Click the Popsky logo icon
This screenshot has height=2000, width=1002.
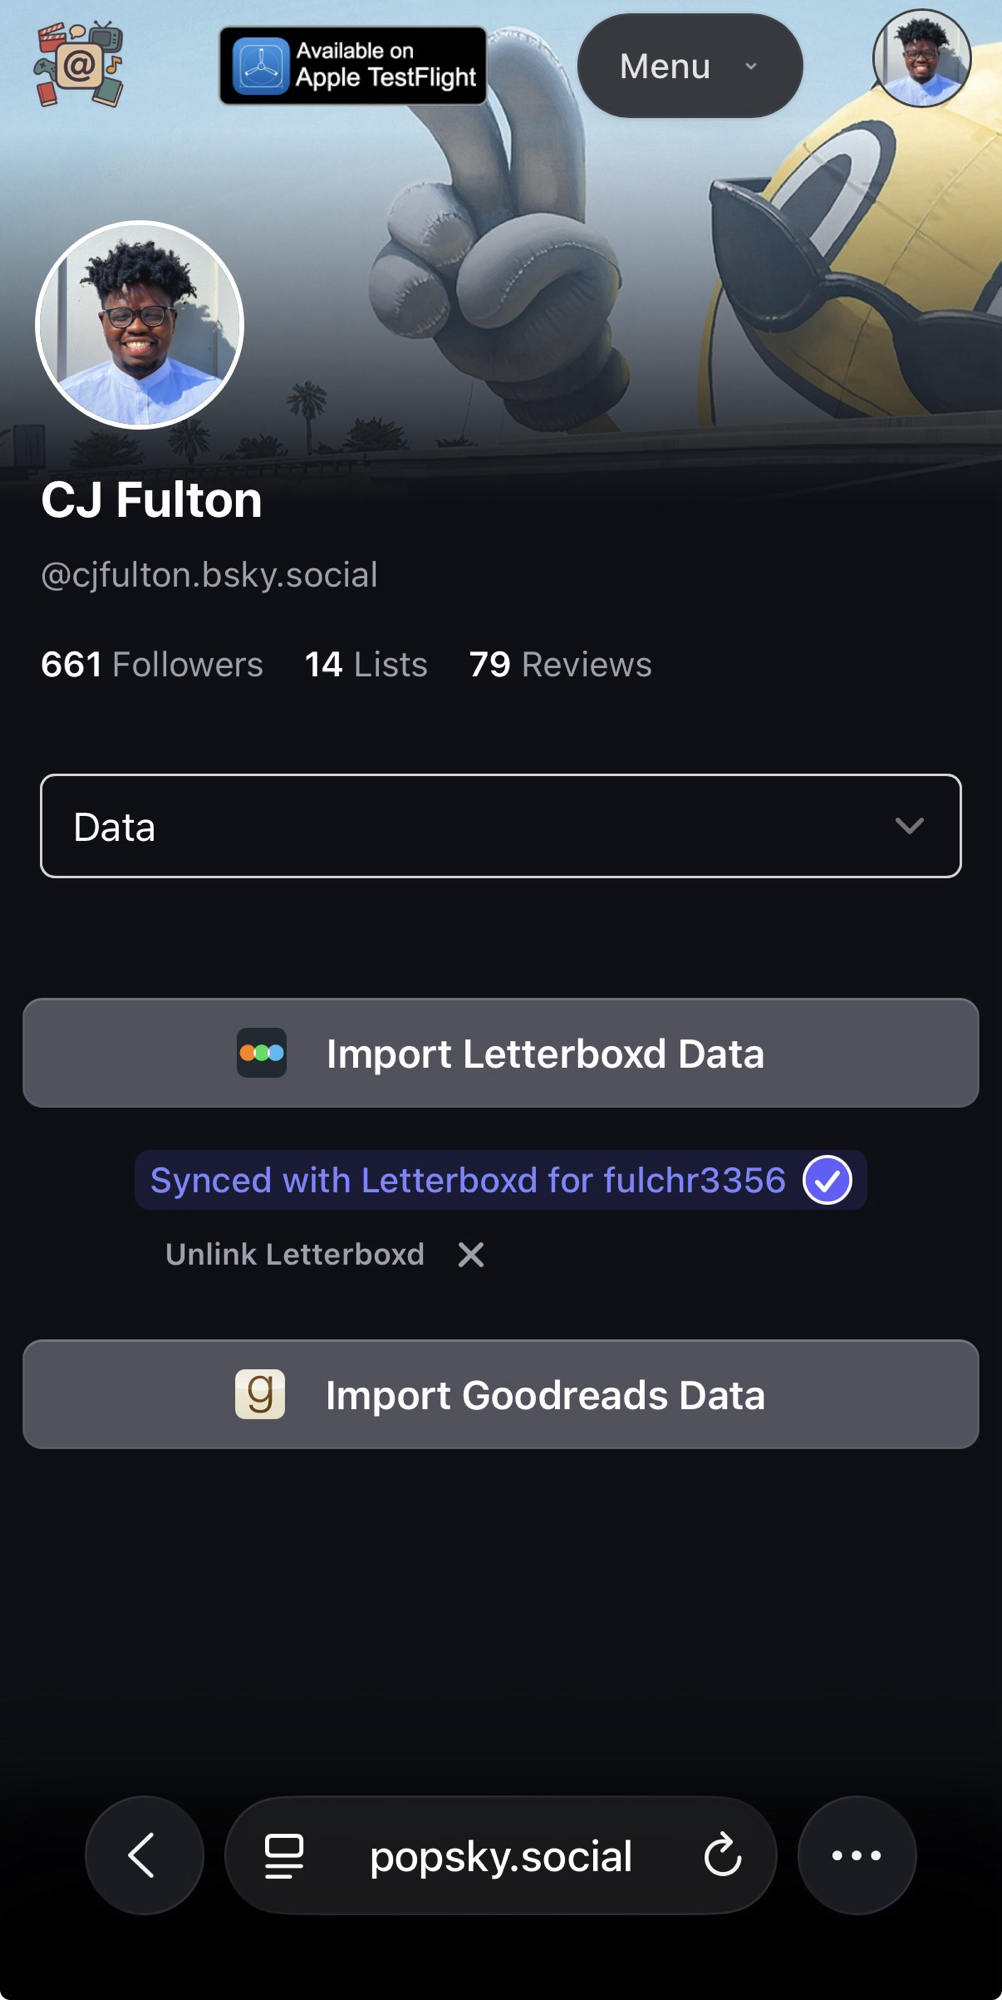79,65
